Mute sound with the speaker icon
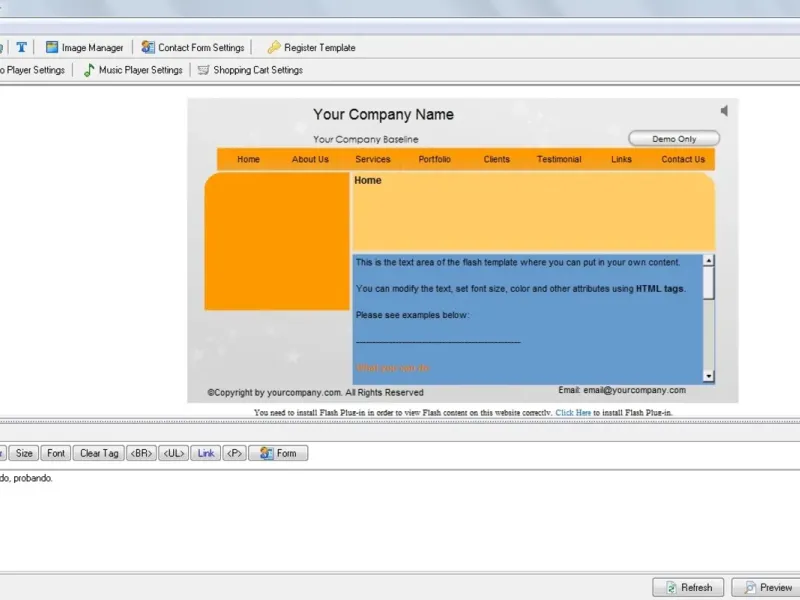The width and height of the screenshot is (800, 600). point(724,111)
